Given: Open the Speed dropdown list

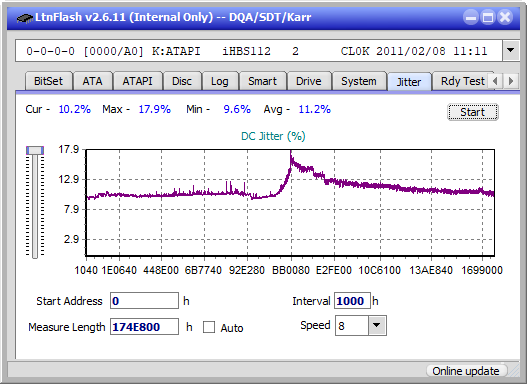Looking at the screenshot, I should (377, 325).
